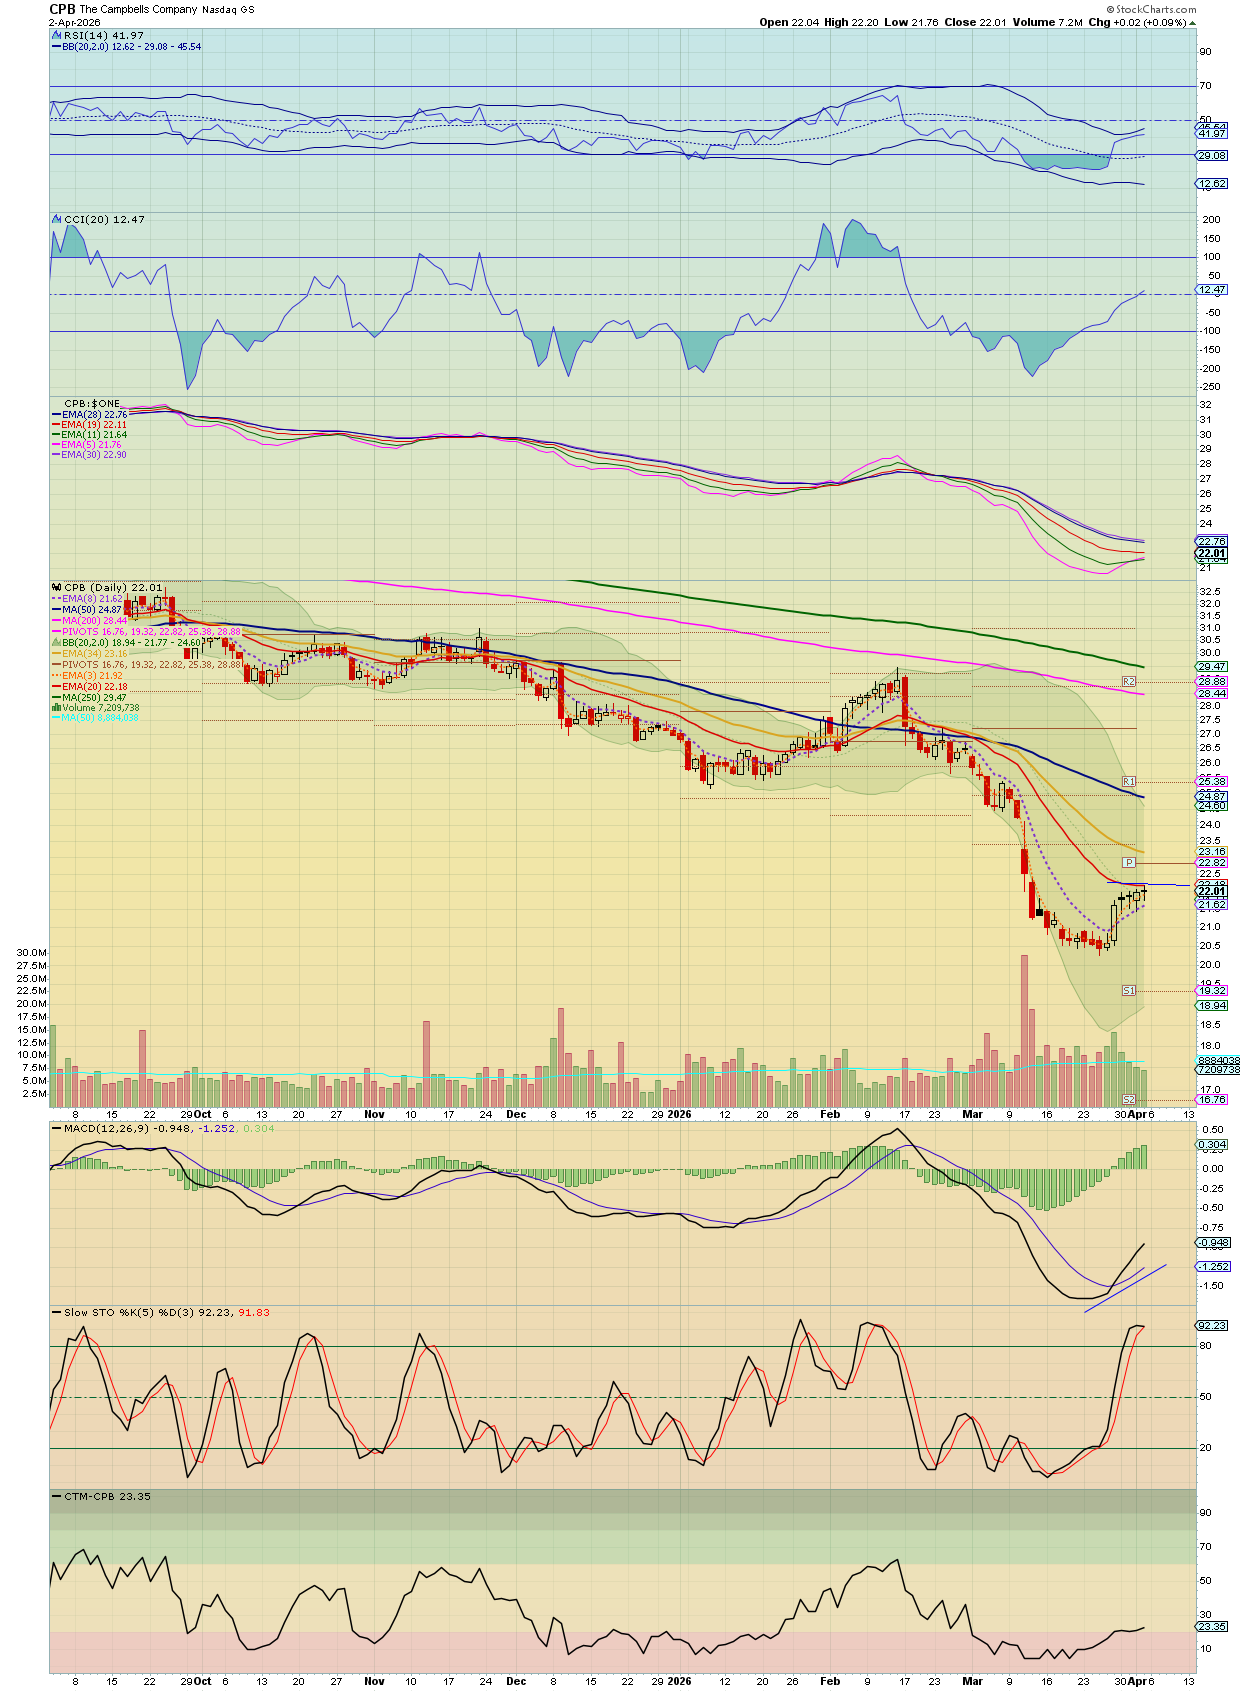The image size is (1240, 1692).
Task: Click the 22.01 current price tag
Action: tap(1211, 891)
